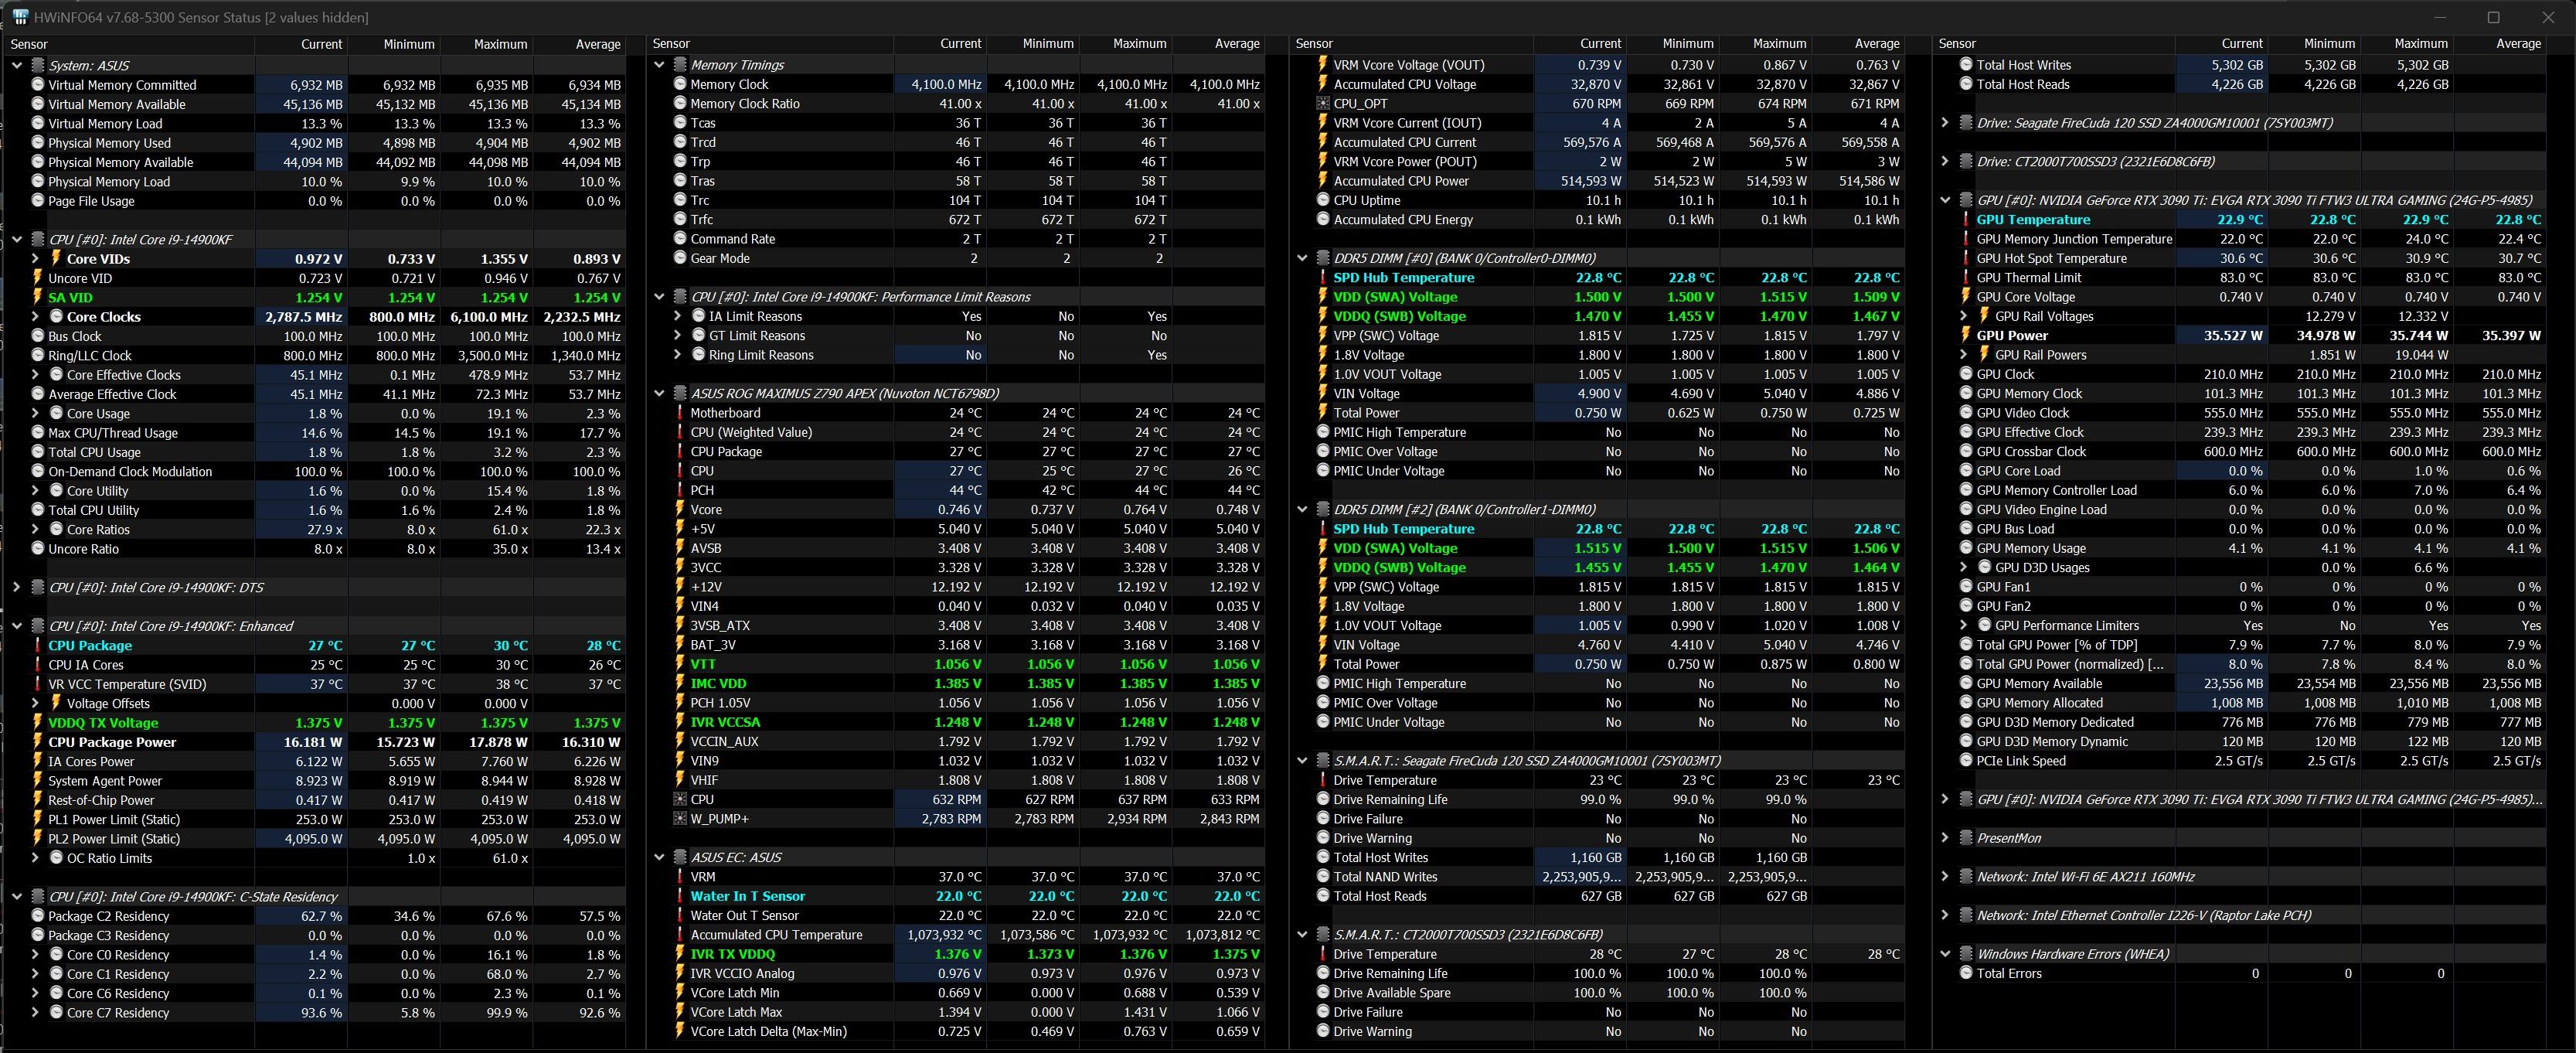Expand the Drive: Seagate FireCuda 120 SSD group
The height and width of the screenshot is (1053, 2576).
[x=1945, y=123]
